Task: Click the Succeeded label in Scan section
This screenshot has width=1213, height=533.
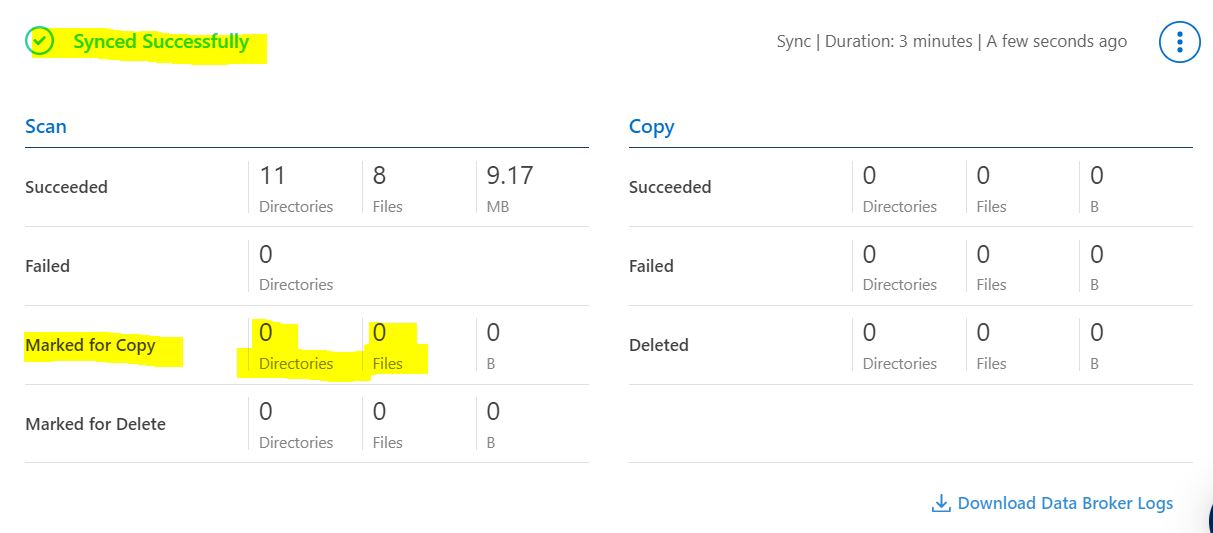Action: point(66,187)
